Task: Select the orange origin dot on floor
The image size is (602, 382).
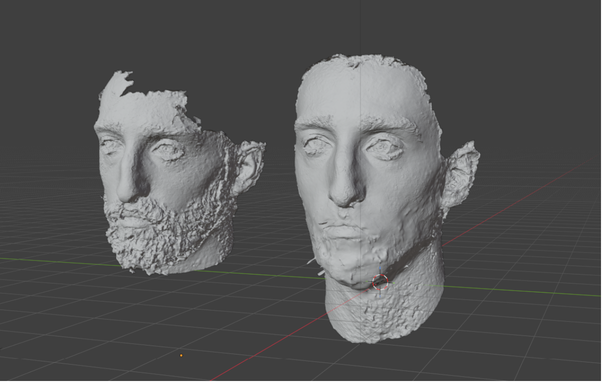Action: pos(181,356)
